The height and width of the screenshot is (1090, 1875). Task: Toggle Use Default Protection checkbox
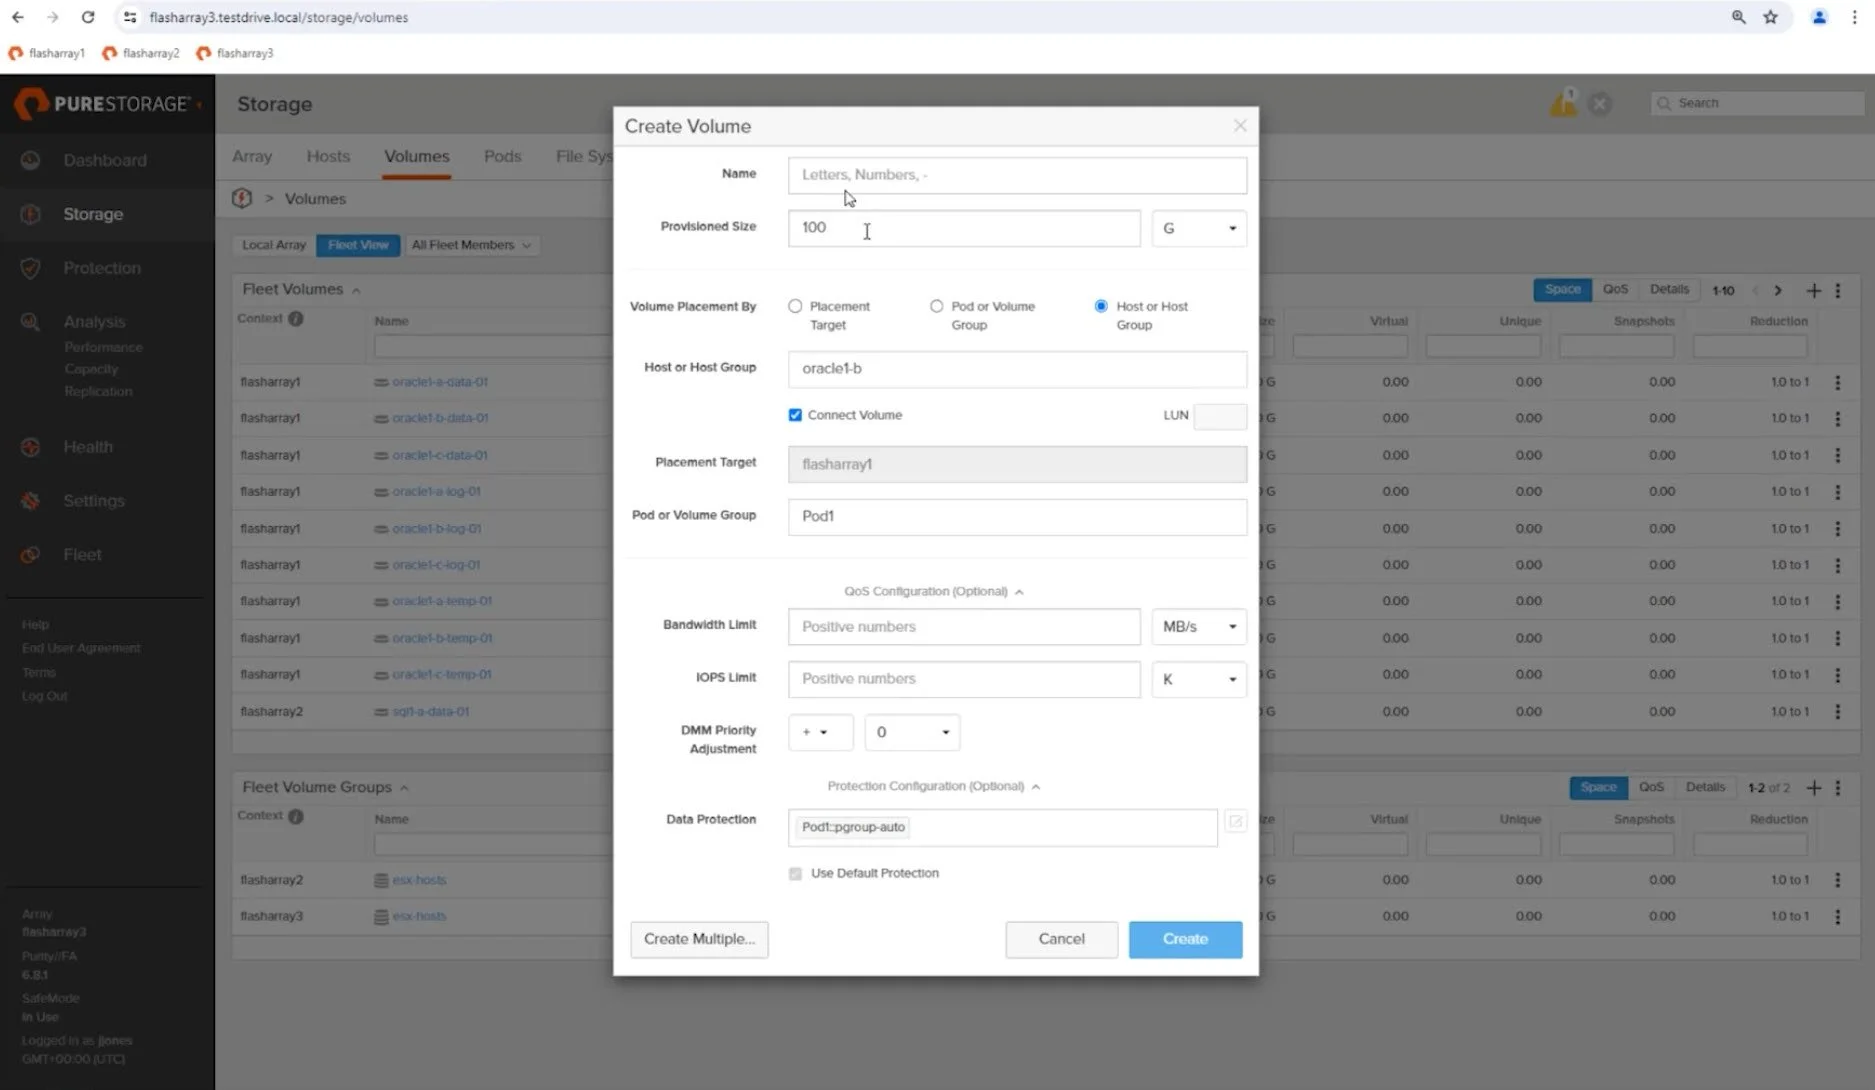795,873
